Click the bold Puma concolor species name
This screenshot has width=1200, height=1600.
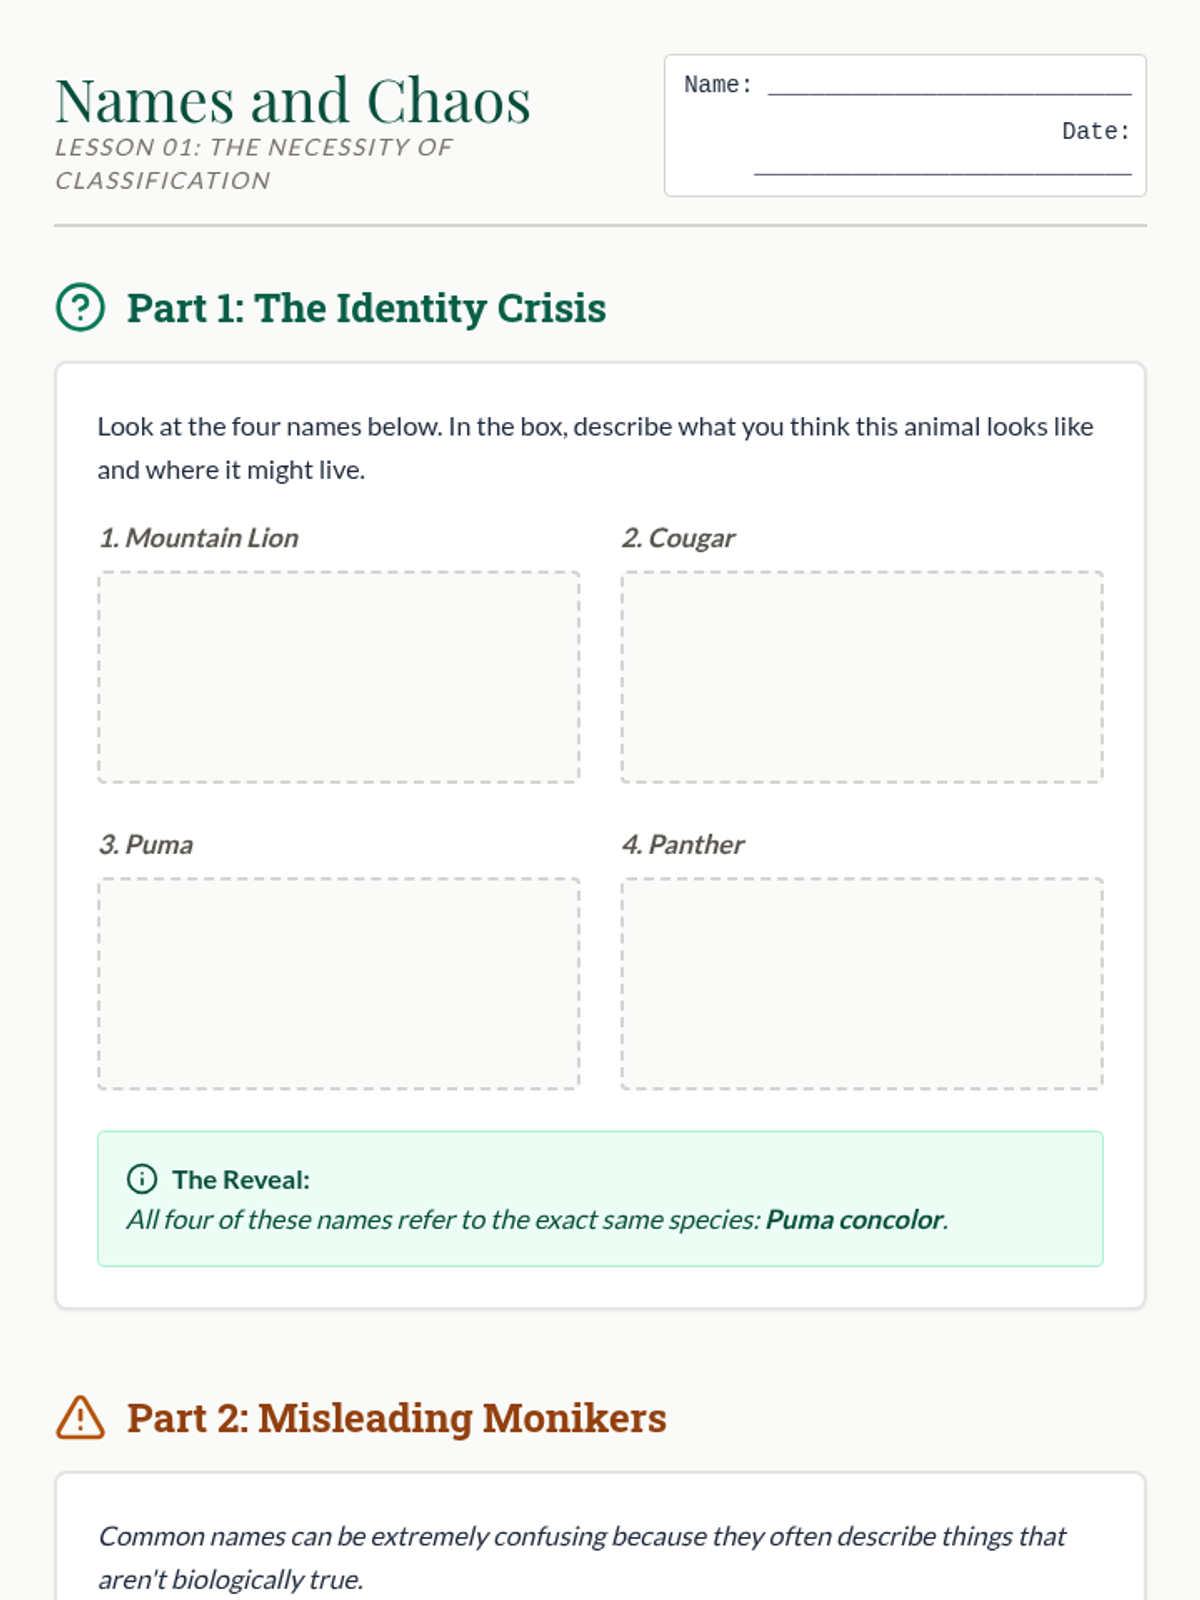854,1220
